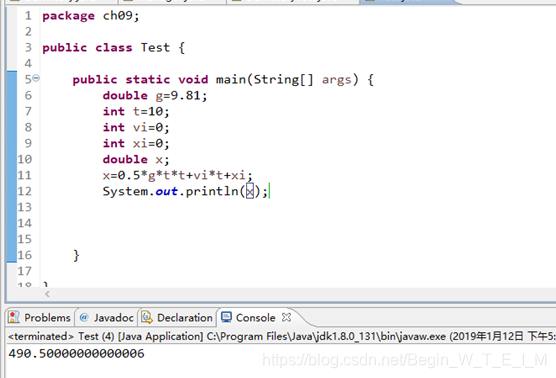The height and width of the screenshot is (378, 556).
Task: Switch to the Problems tab
Action: (40, 317)
